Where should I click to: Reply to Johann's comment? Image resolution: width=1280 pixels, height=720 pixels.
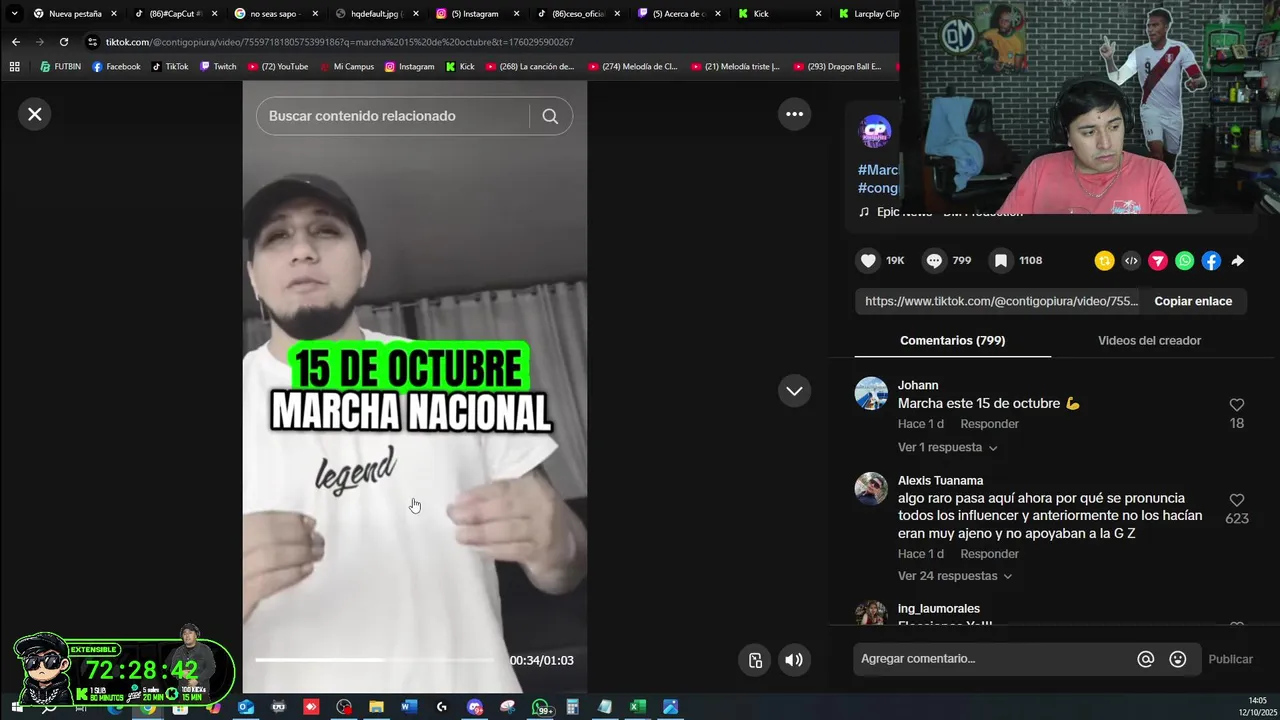pyautogui.click(x=989, y=424)
